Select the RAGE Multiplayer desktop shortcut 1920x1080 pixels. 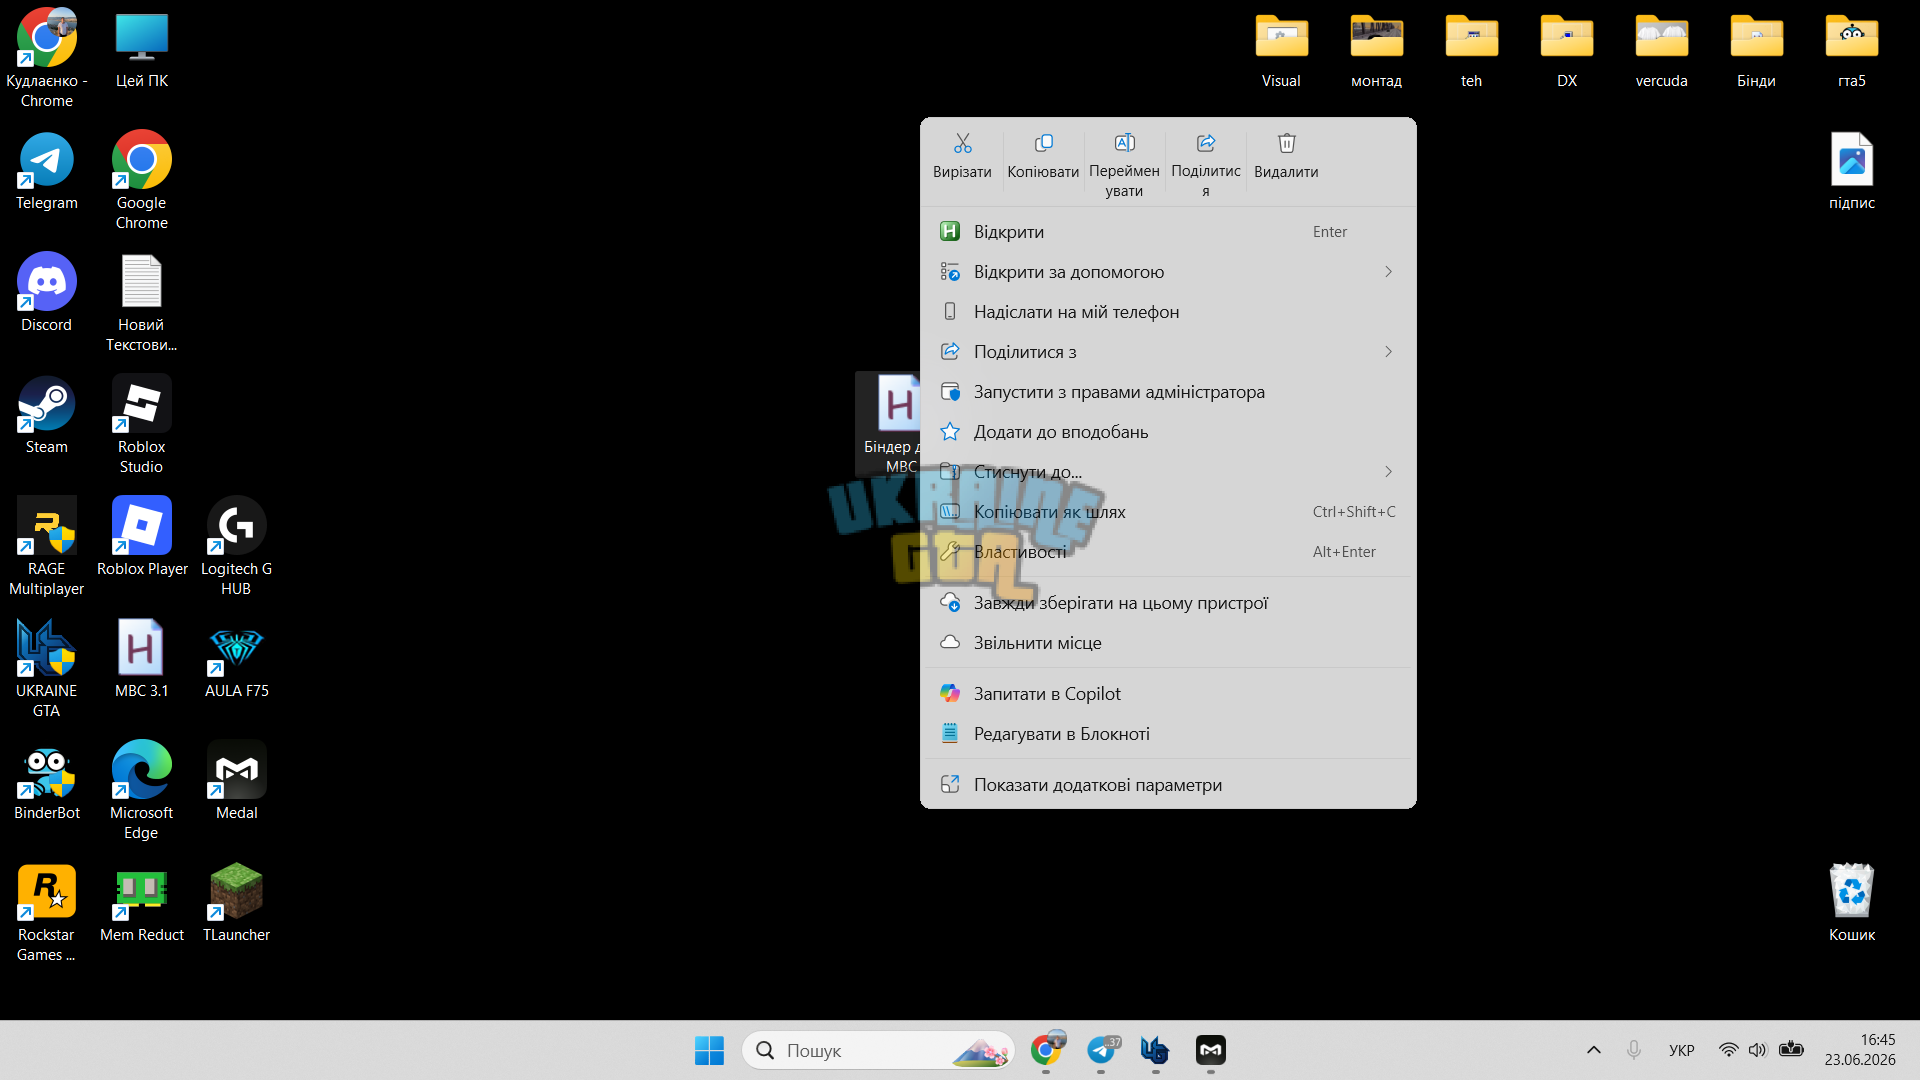click(x=46, y=548)
